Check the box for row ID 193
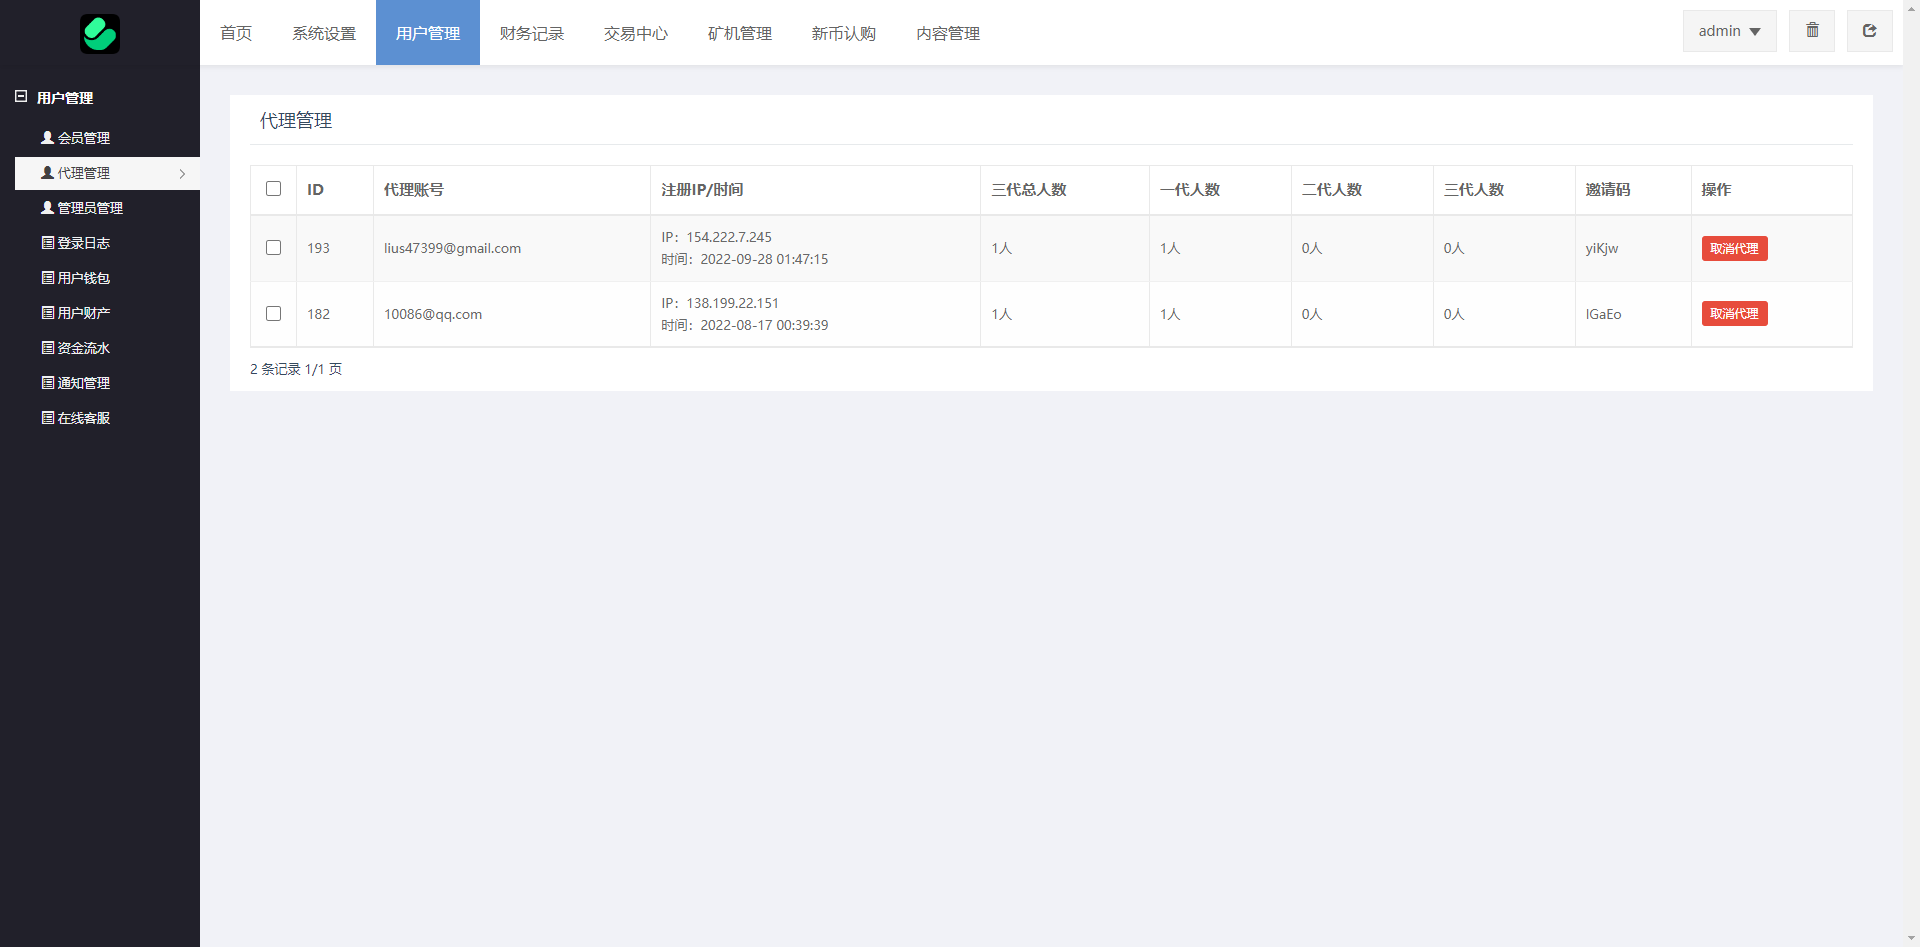Screen dimensions: 1920x947 click(273, 248)
